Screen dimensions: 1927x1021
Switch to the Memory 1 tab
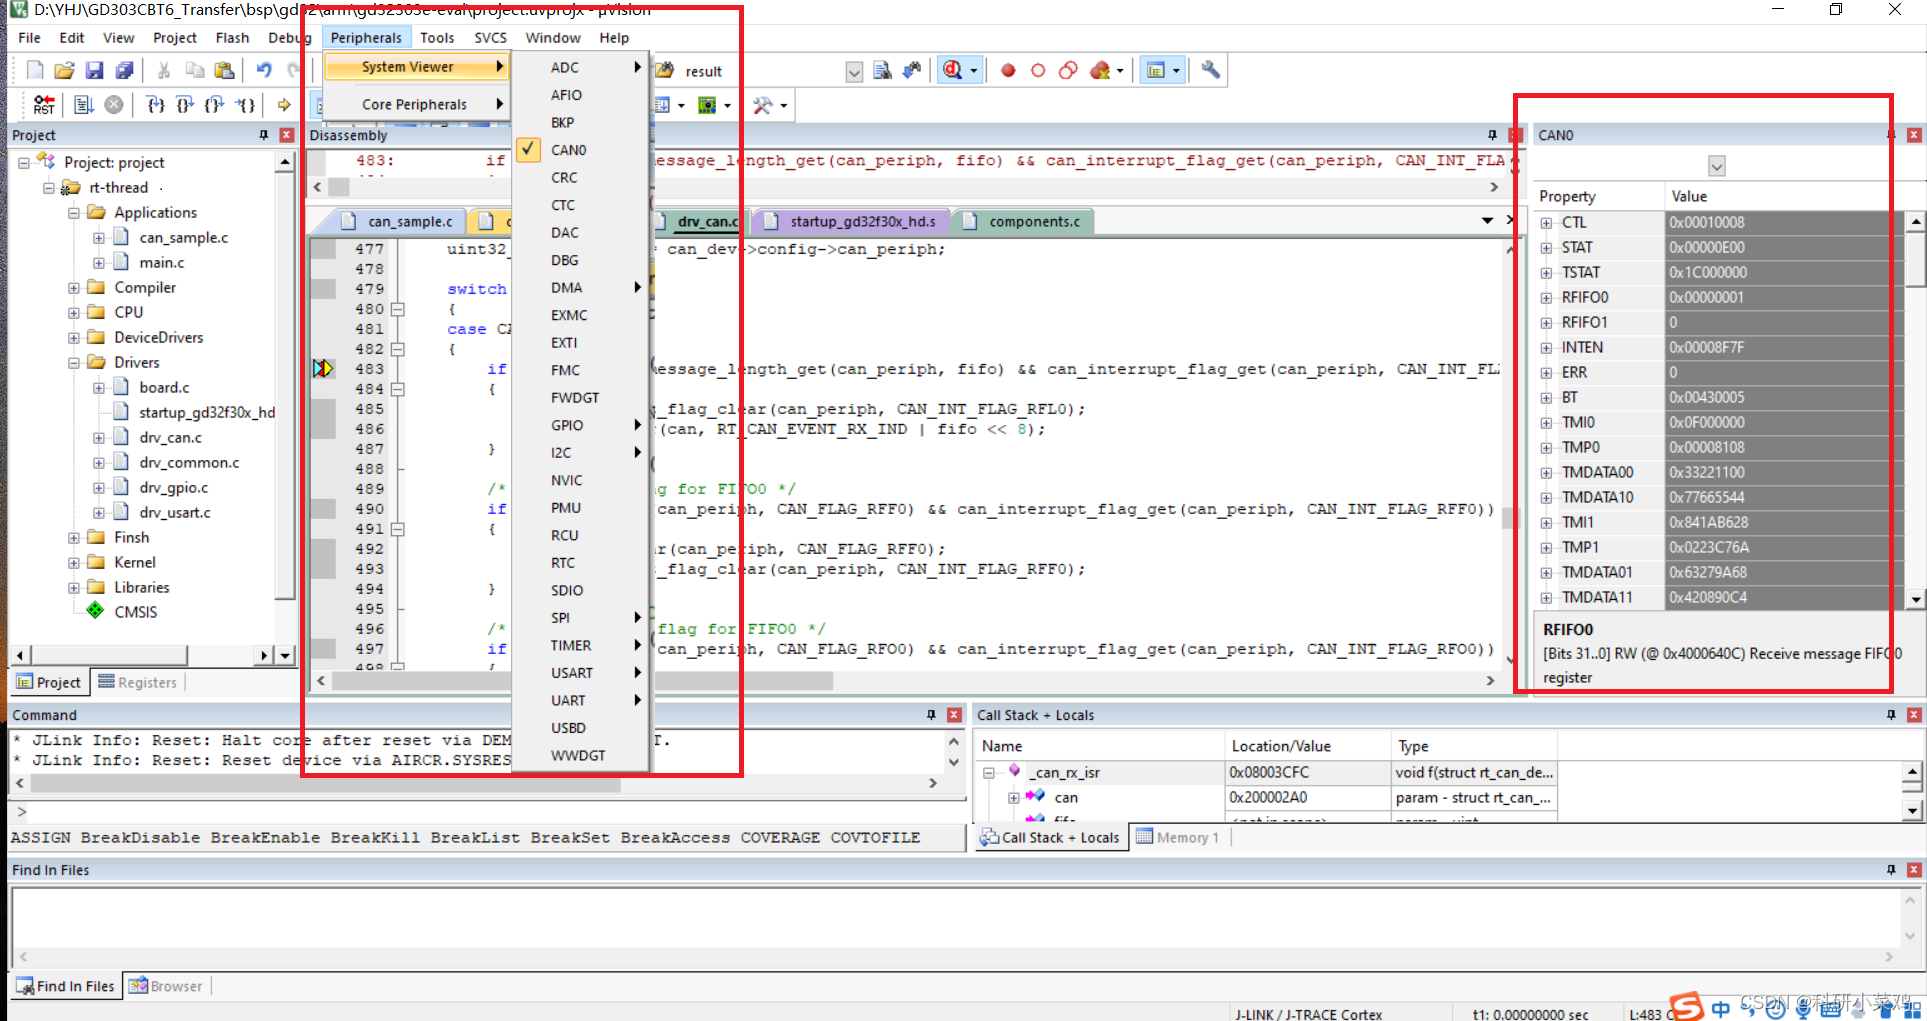click(x=1178, y=837)
